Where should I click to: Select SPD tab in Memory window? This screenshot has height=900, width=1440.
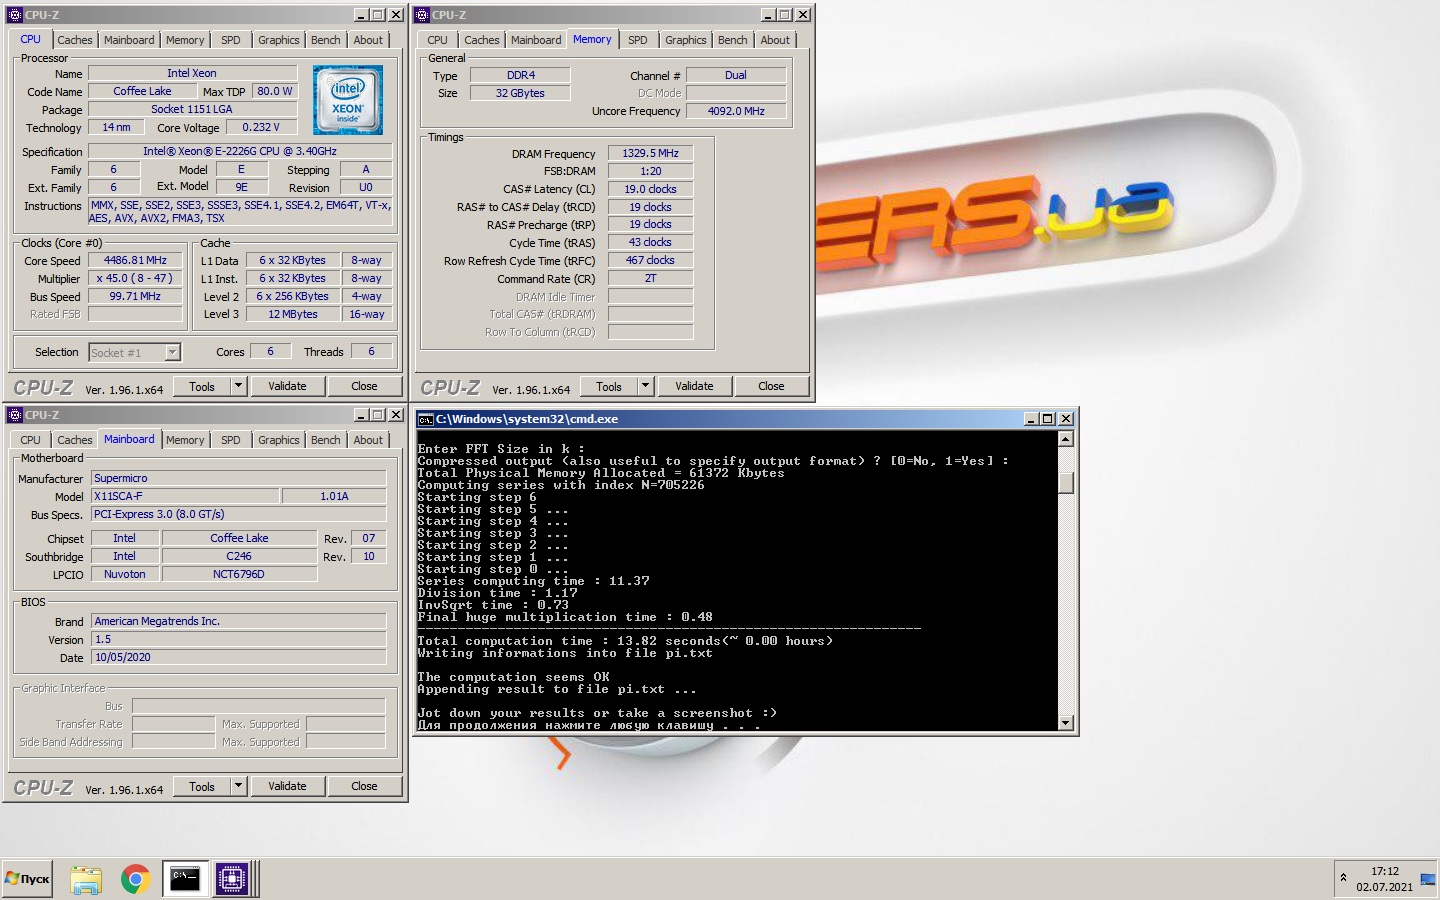(x=638, y=40)
